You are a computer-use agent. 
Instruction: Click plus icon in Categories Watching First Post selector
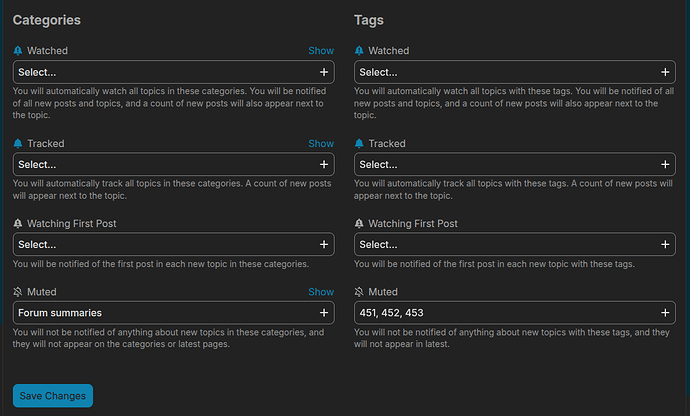(x=324, y=245)
